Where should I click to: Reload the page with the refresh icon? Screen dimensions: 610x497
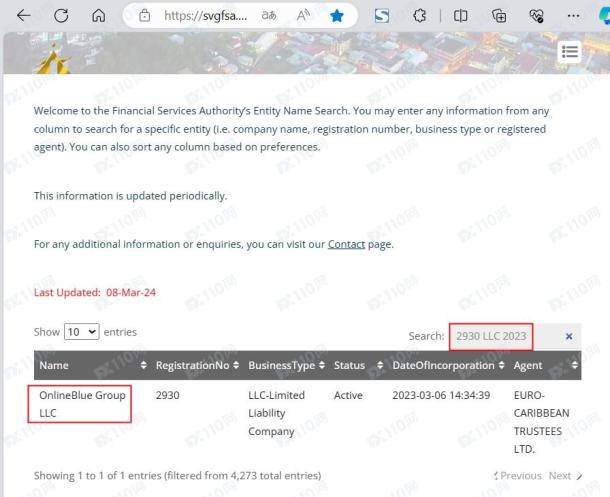tap(61, 16)
